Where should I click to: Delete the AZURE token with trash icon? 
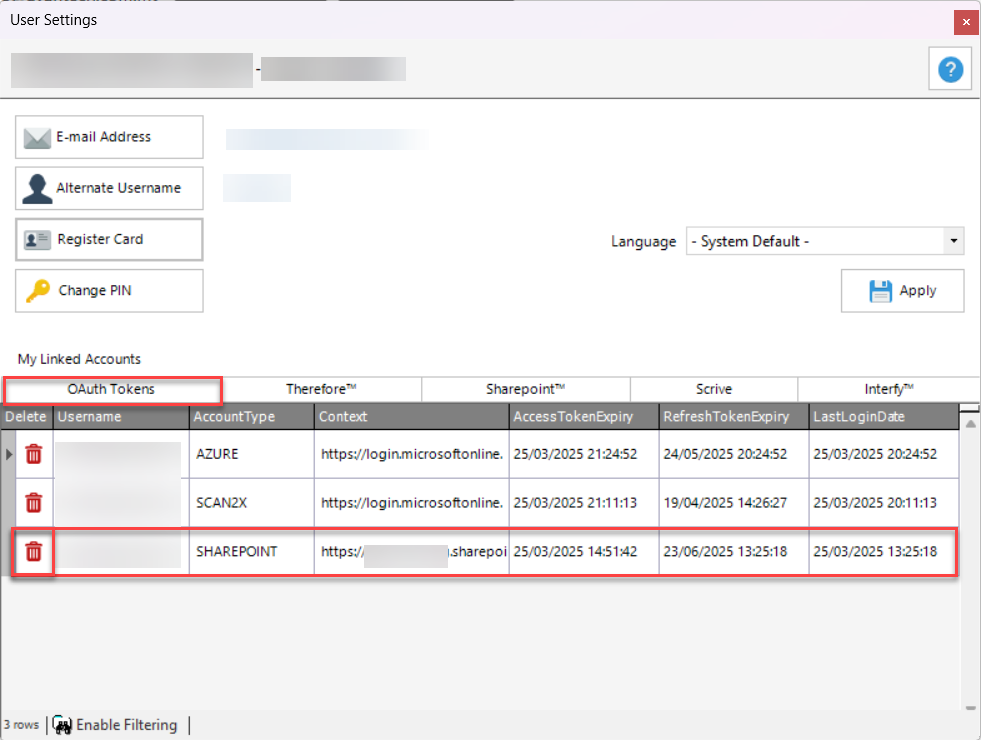coord(34,454)
